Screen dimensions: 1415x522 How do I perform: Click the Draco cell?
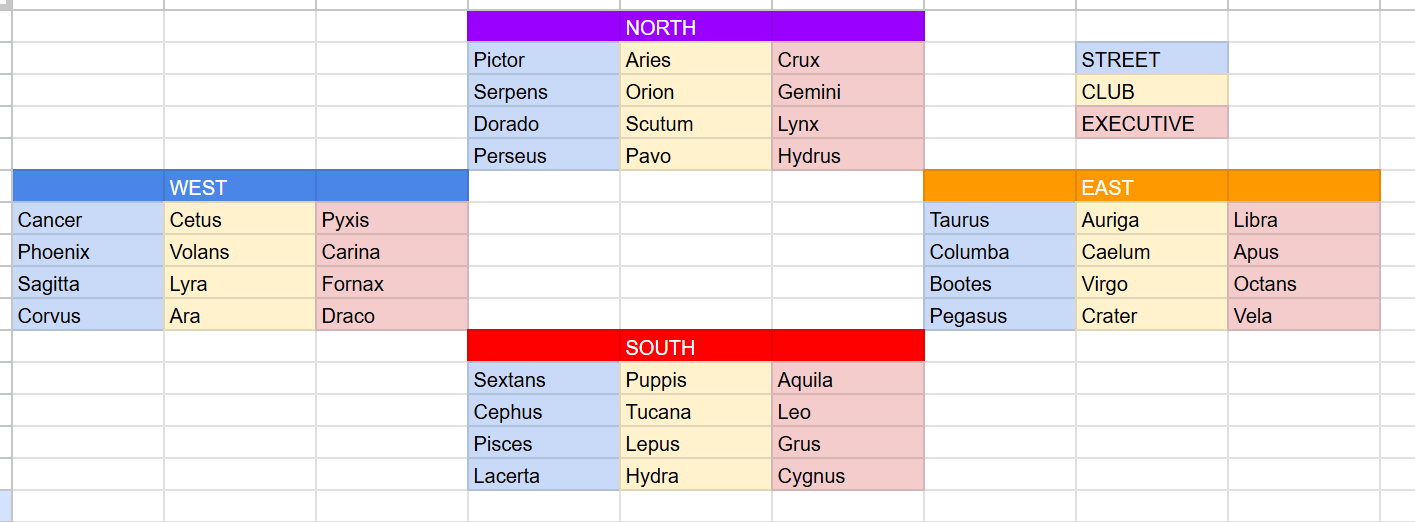click(392, 315)
